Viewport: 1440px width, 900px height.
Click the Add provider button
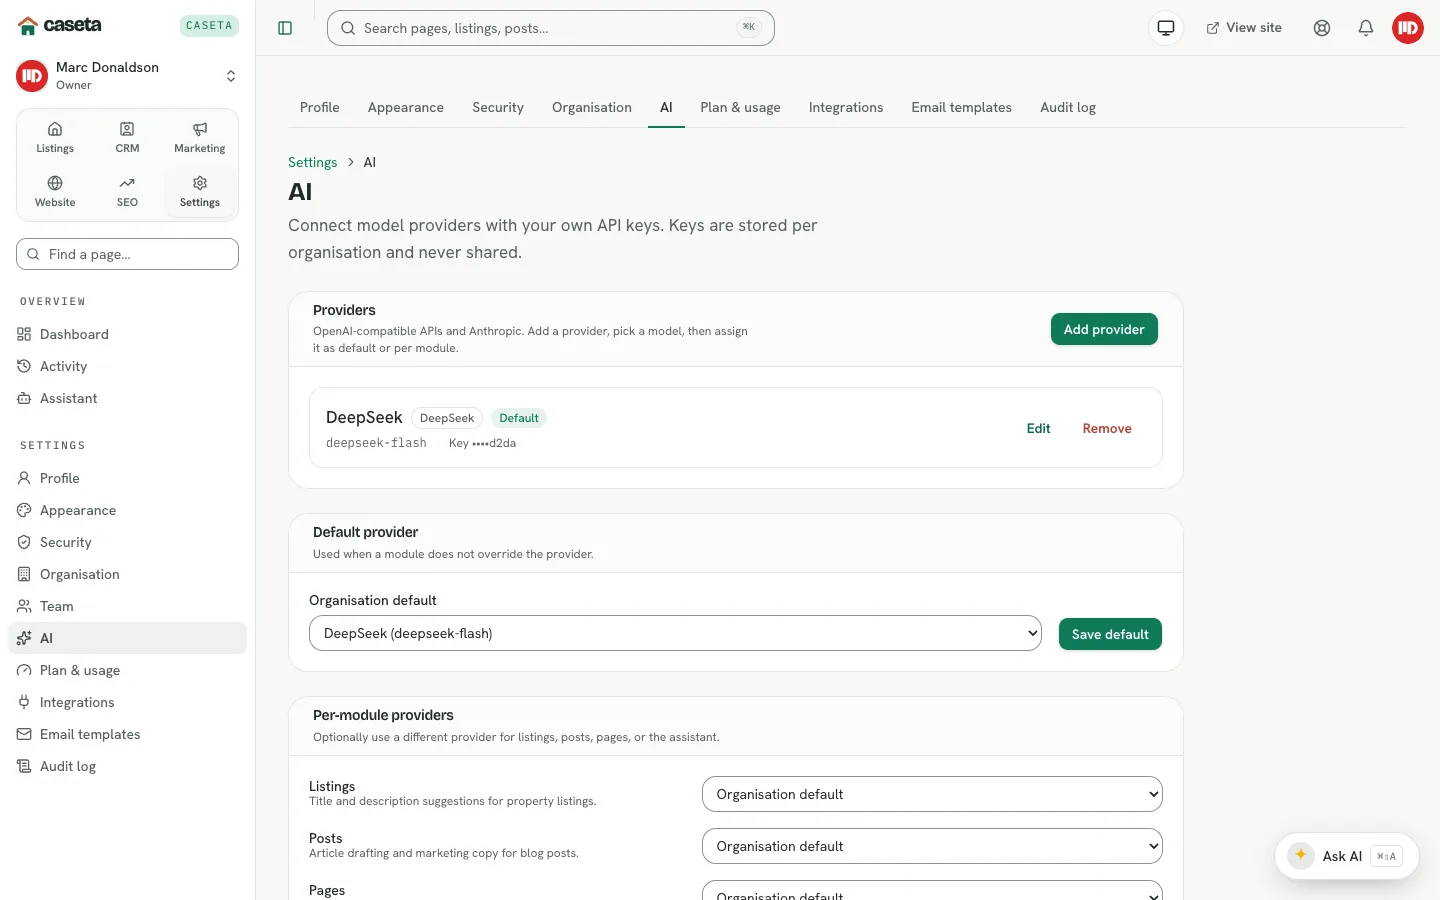[x=1104, y=329]
